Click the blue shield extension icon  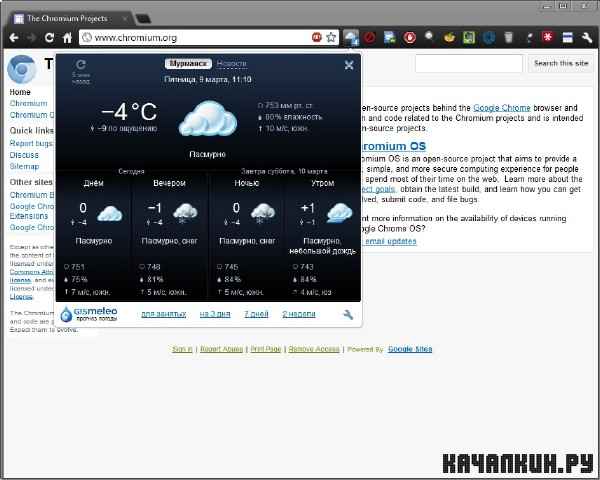489,38
